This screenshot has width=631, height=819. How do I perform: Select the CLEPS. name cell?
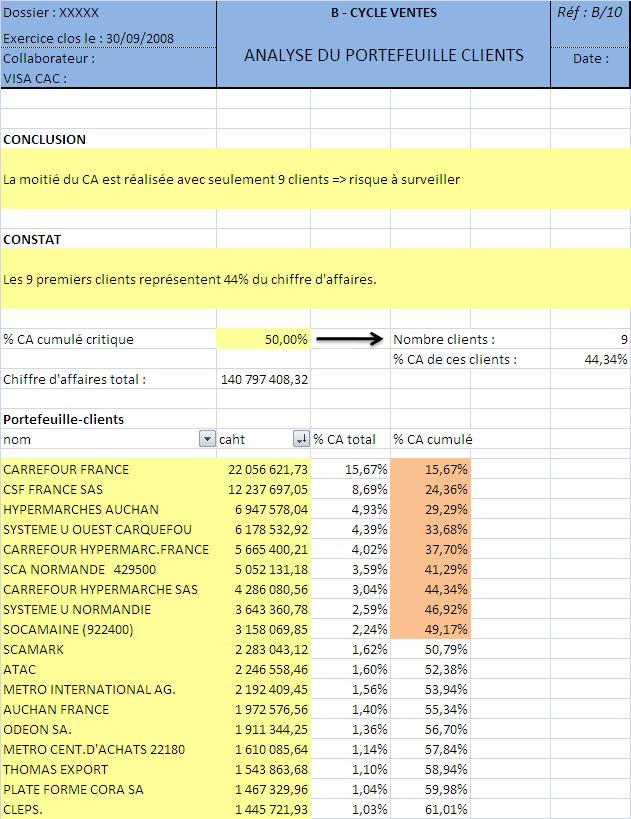(x=109, y=809)
